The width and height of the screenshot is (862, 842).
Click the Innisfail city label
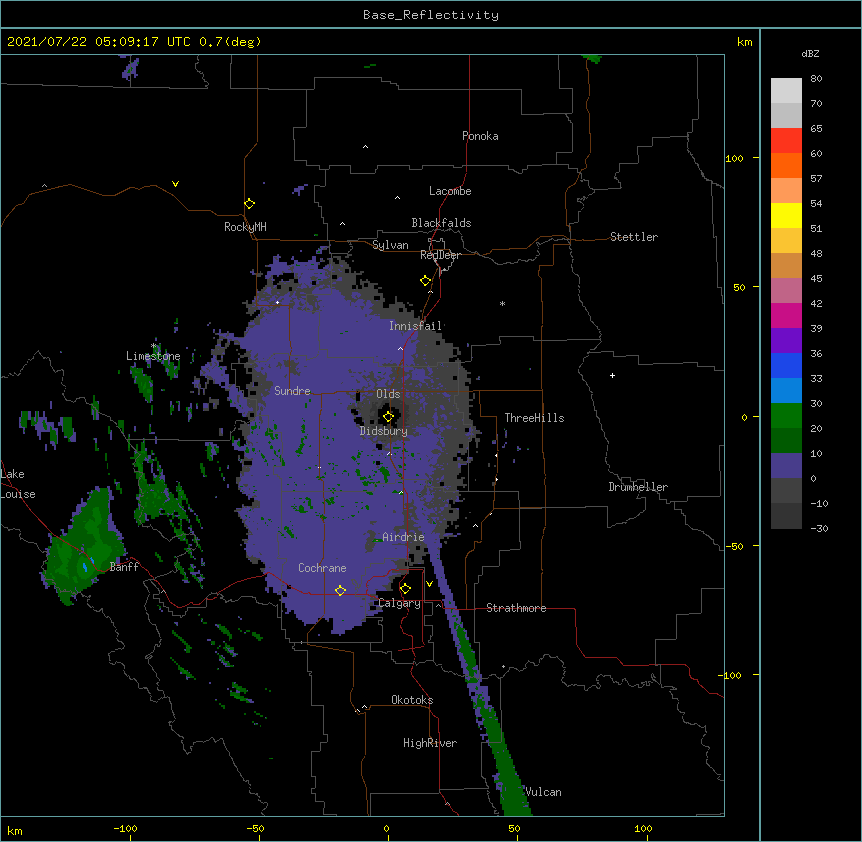pyautogui.click(x=415, y=326)
